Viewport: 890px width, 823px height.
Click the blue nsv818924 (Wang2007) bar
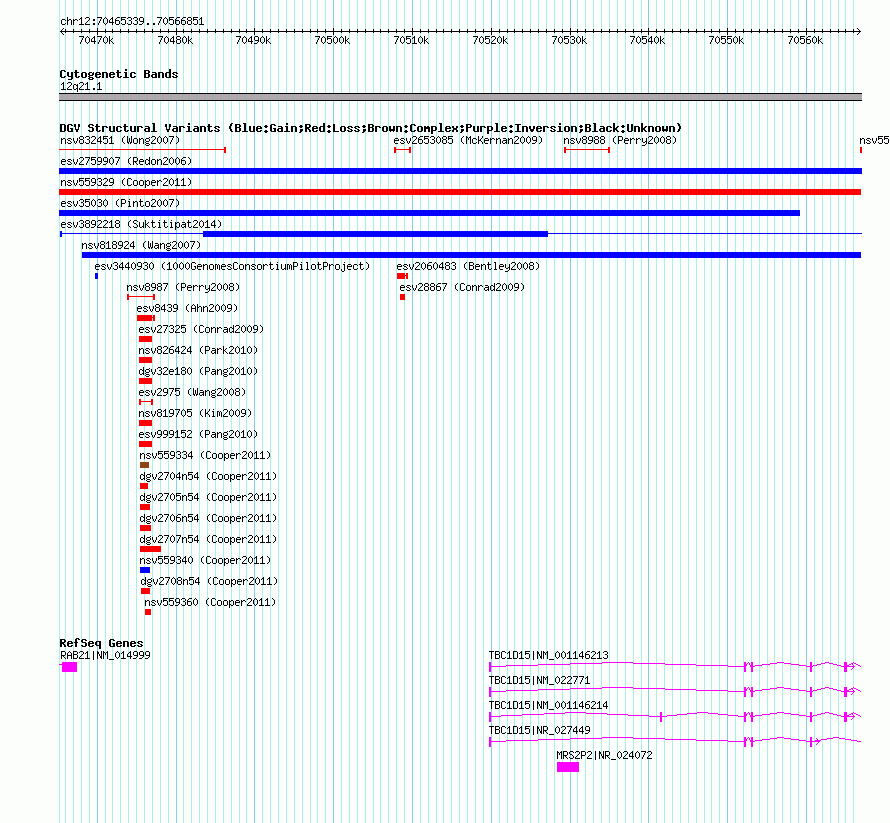click(471, 255)
